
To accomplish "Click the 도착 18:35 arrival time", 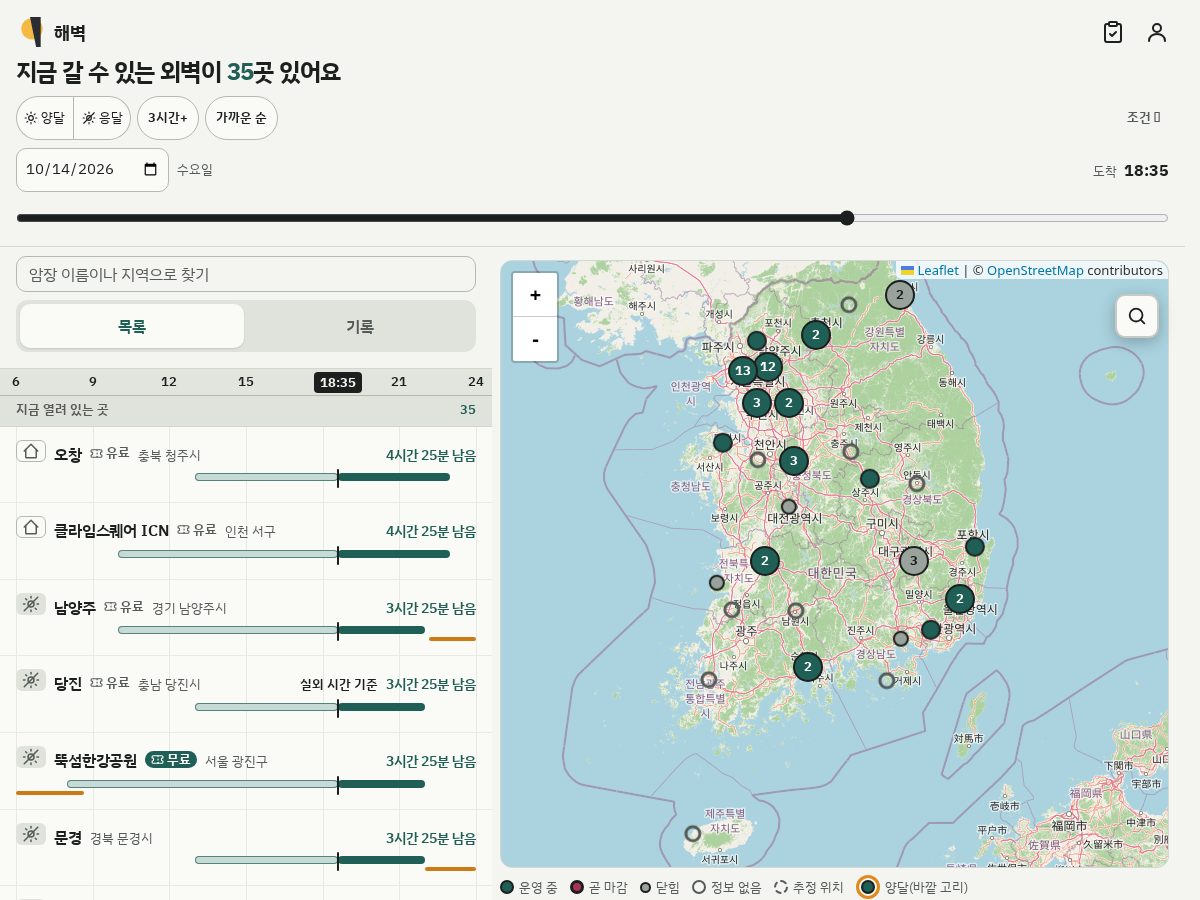I will 1131,171.
